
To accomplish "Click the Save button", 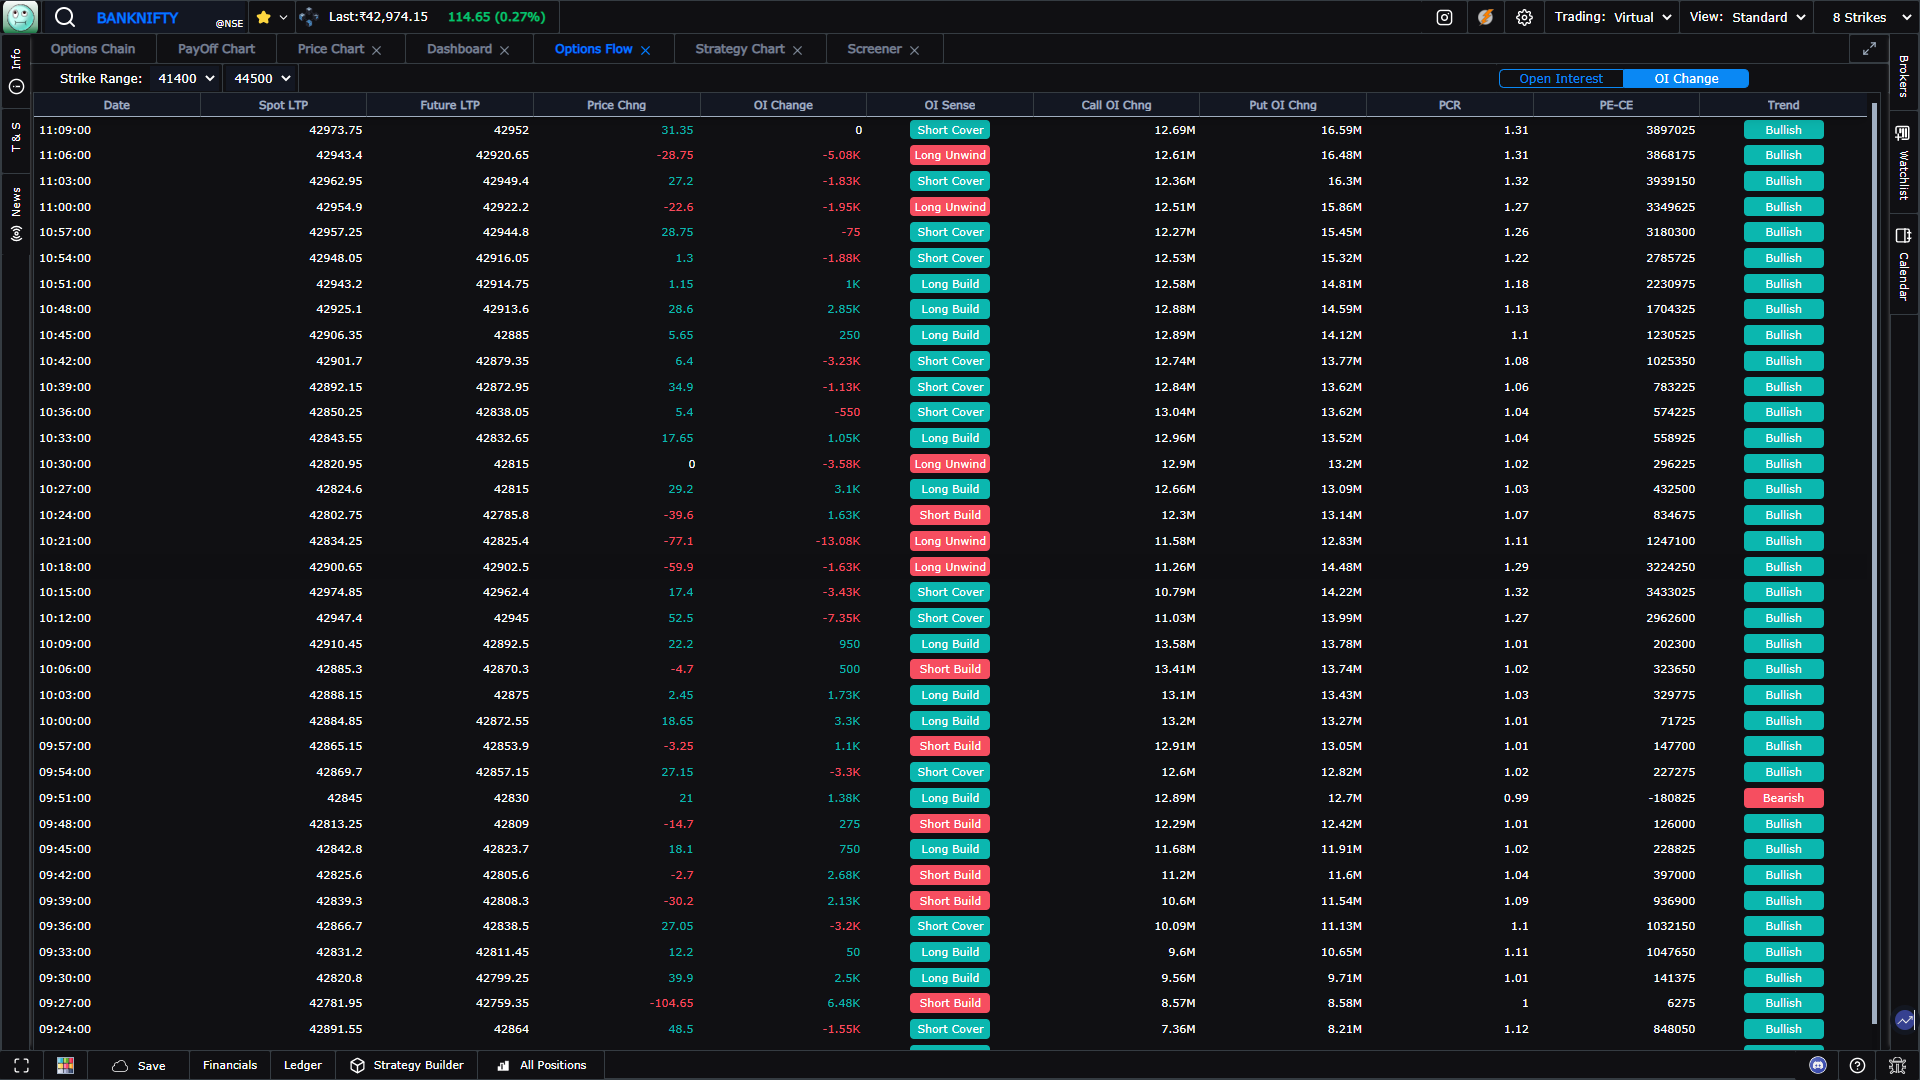I will (x=139, y=1065).
